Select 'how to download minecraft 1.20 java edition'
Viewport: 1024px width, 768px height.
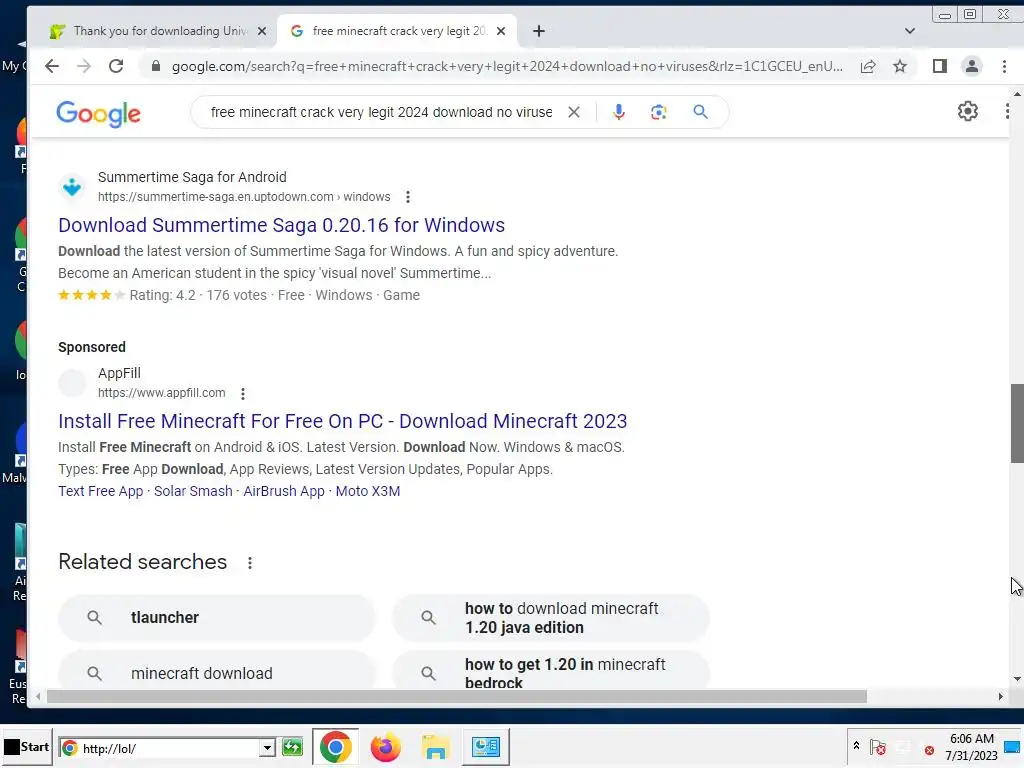tap(551, 617)
